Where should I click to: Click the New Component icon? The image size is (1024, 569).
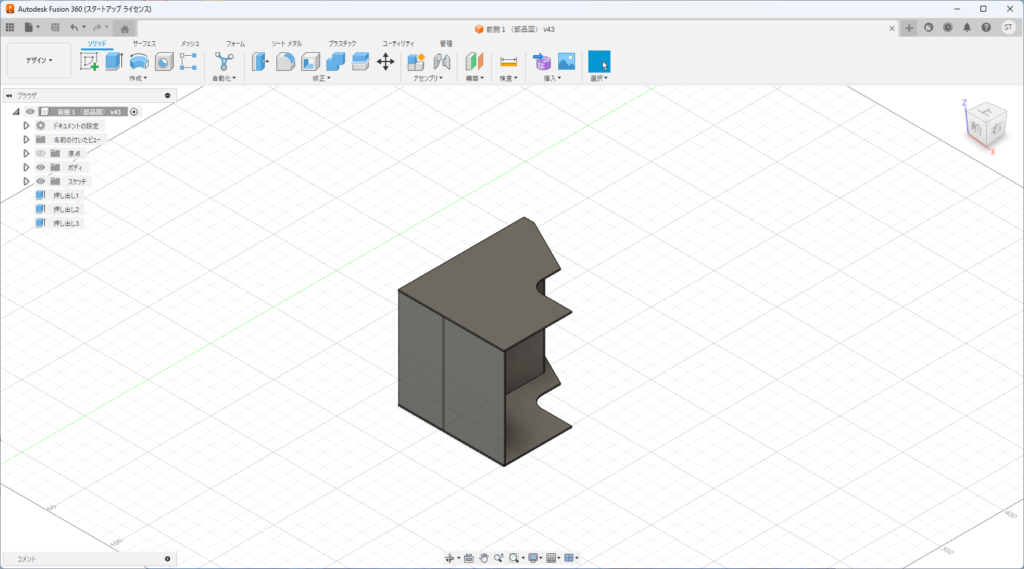[x=416, y=61]
